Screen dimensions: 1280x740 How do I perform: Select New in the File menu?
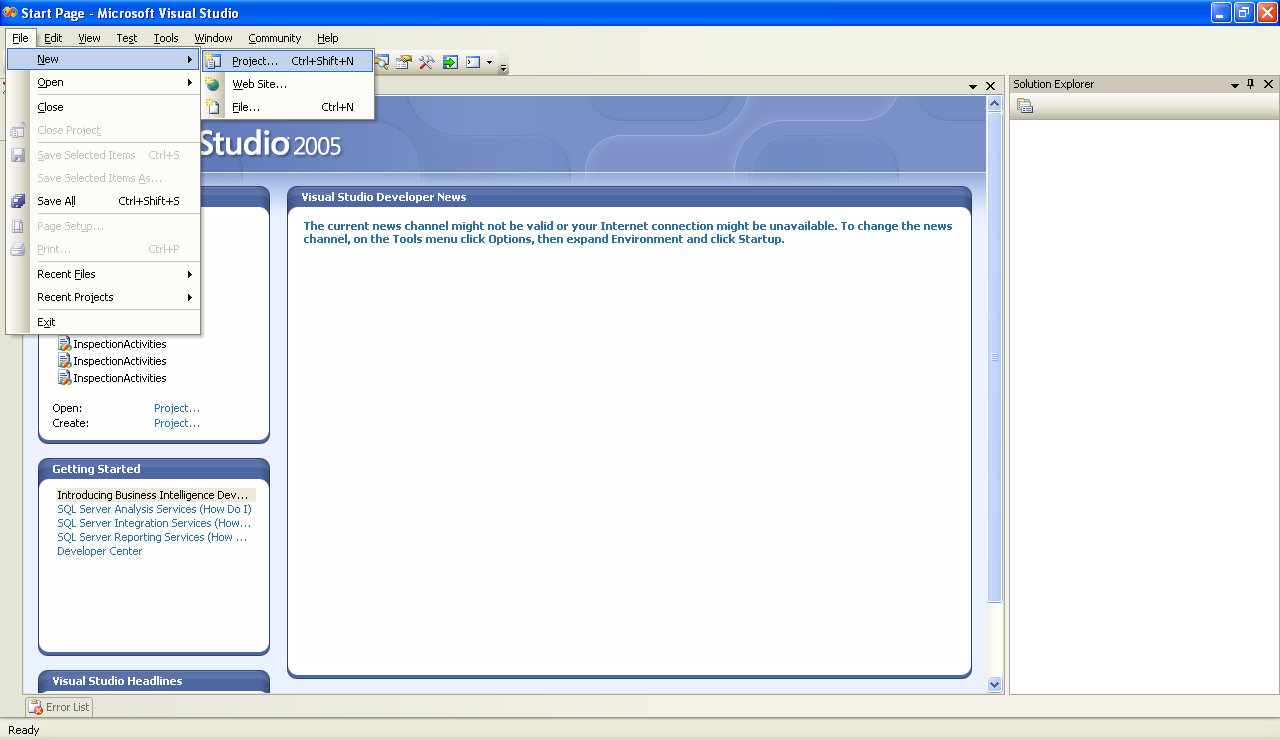coord(103,59)
